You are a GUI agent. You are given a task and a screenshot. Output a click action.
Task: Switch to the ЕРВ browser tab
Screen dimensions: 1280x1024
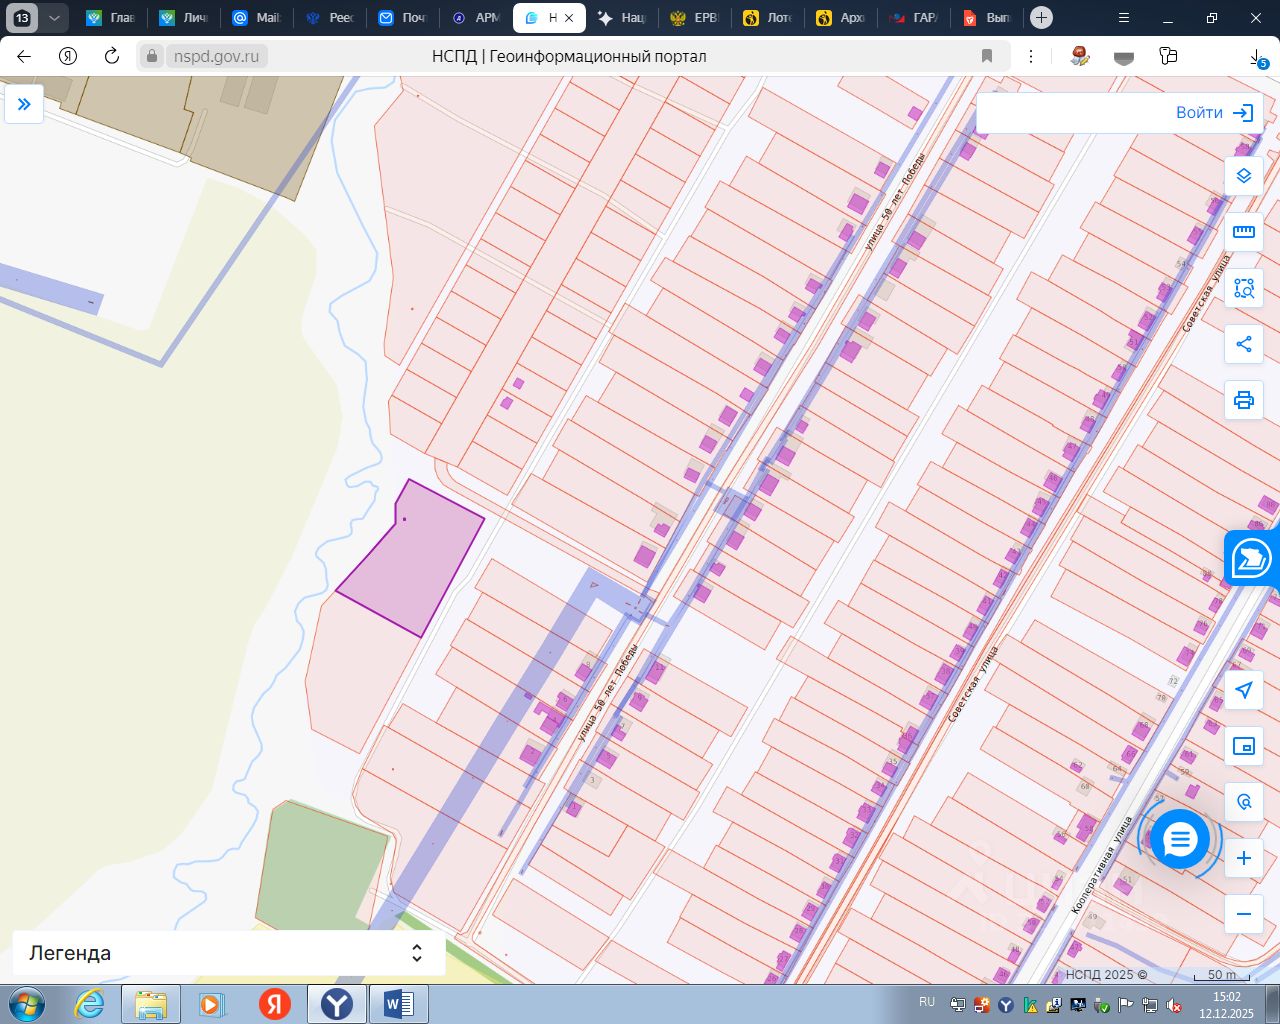(694, 18)
